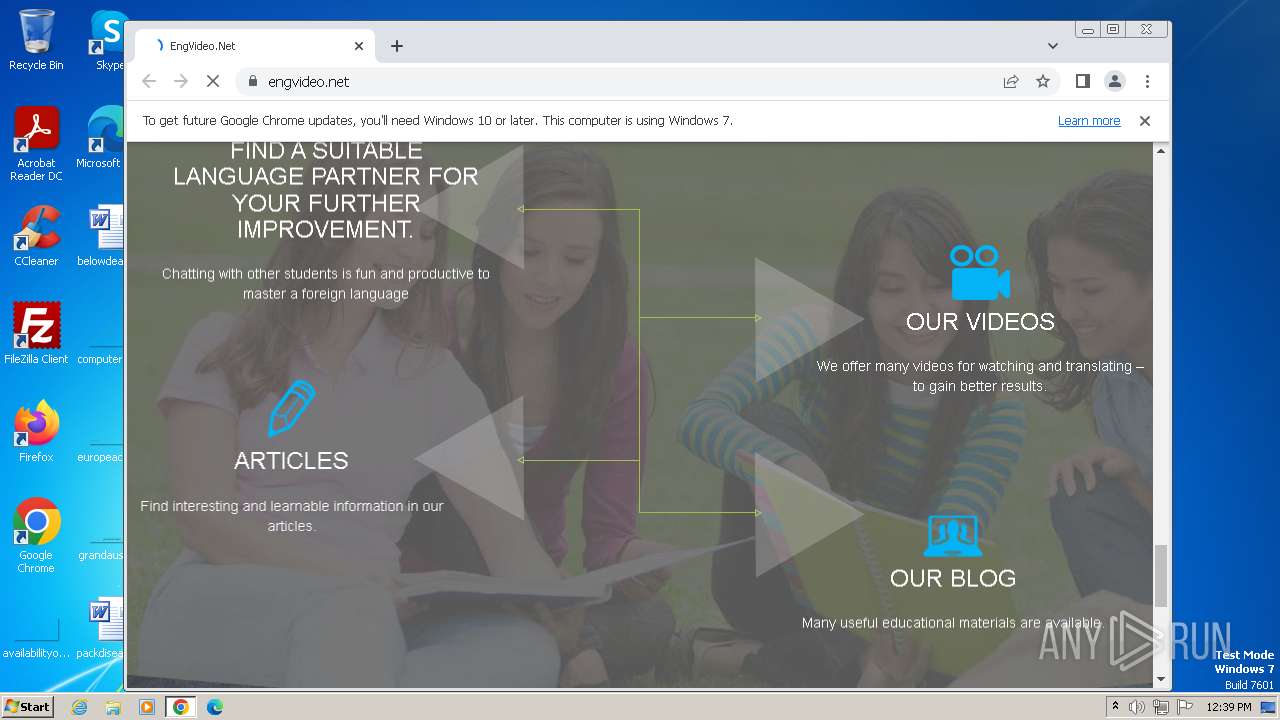This screenshot has height=720, width=1280.
Task: Select the EngVideo.Net tab
Action: click(x=255, y=46)
